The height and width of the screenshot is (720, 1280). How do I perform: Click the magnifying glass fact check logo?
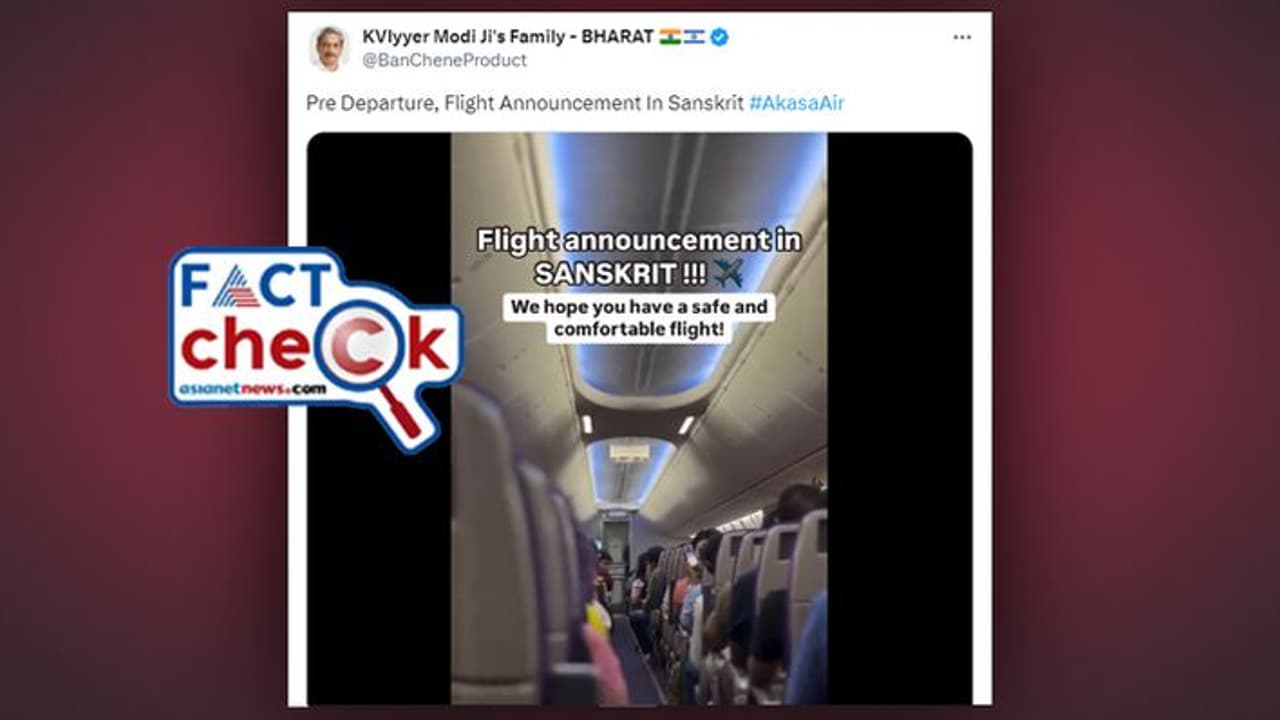(315, 345)
